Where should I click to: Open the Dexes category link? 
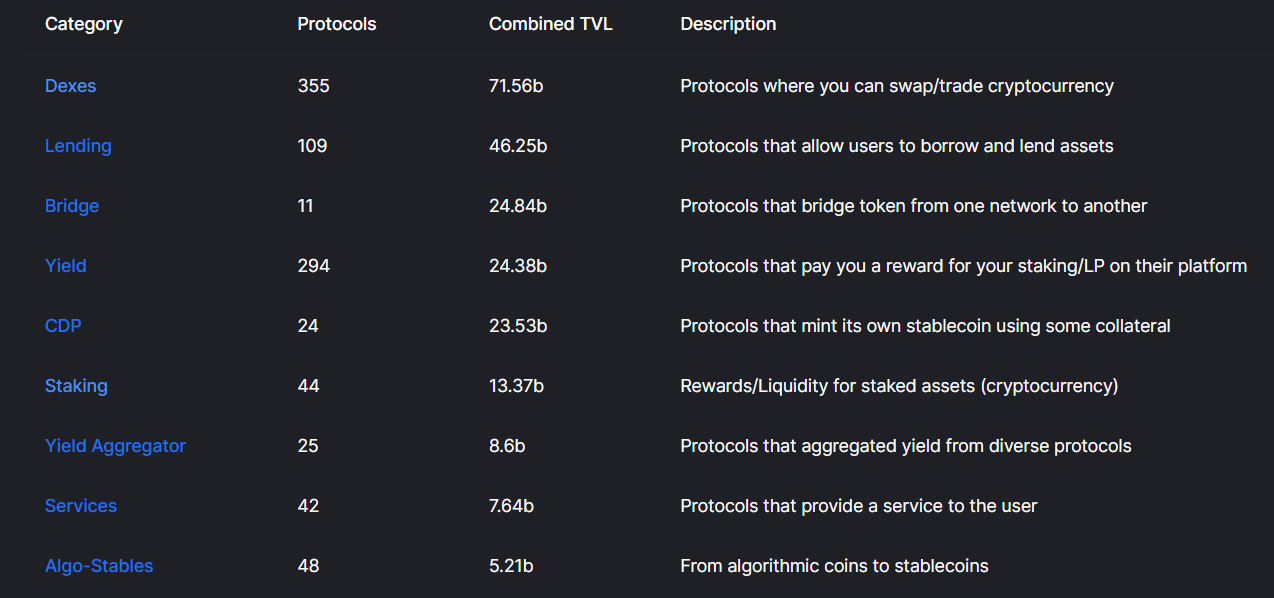pos(70,86)
